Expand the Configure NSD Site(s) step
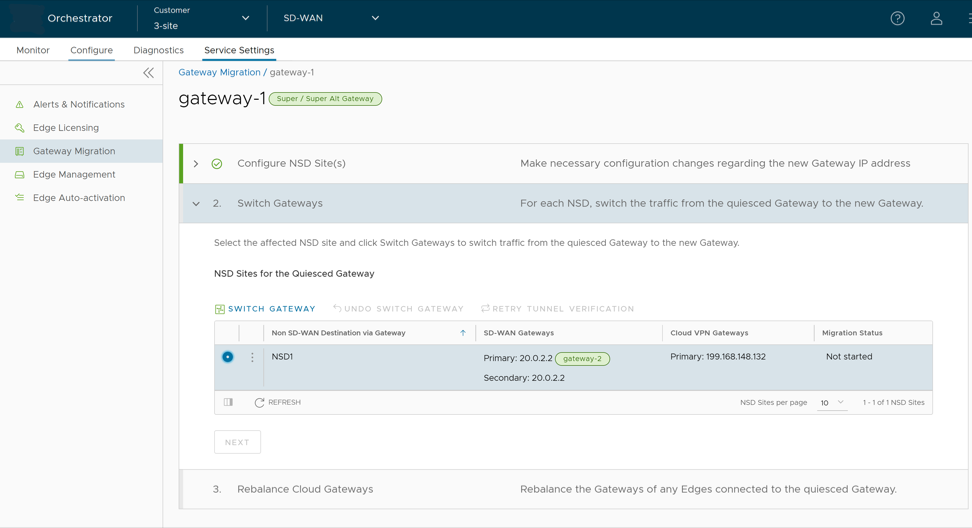 [196, 164]
